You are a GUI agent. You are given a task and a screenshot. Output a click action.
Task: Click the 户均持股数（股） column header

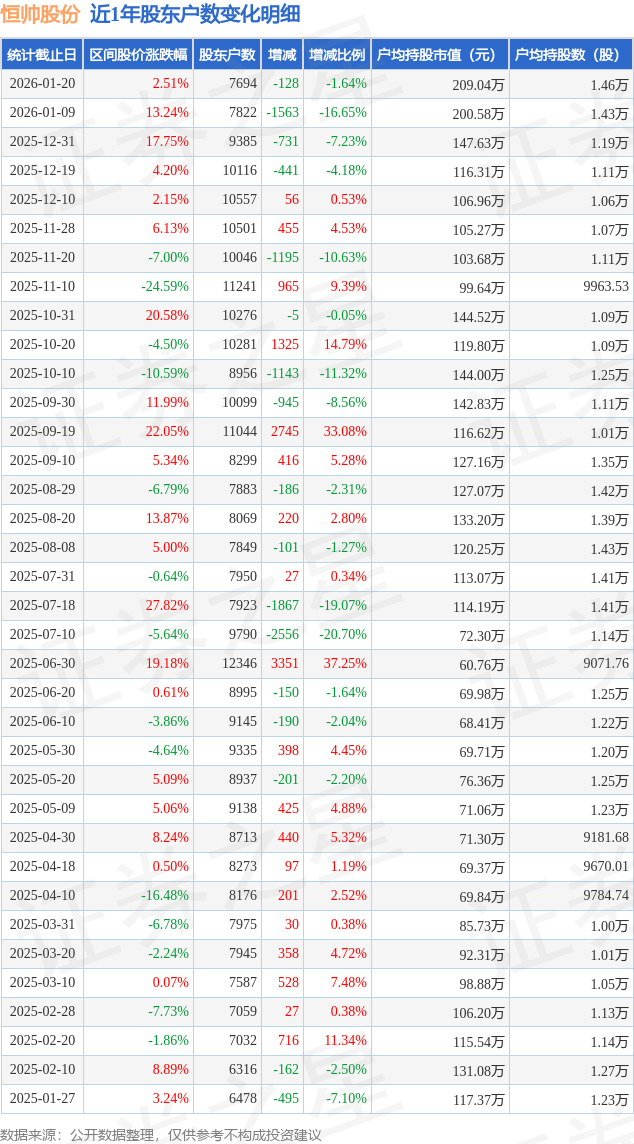(x=569, y=55)
